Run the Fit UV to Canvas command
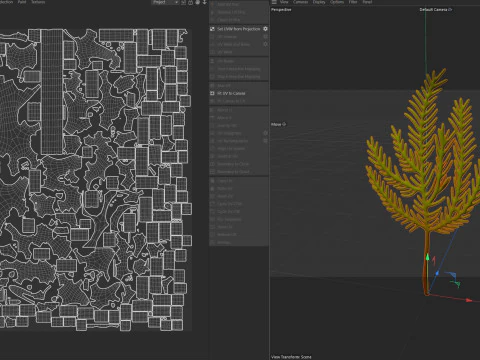This screenshot has height=360, width=480. click(x=239, y=93)
